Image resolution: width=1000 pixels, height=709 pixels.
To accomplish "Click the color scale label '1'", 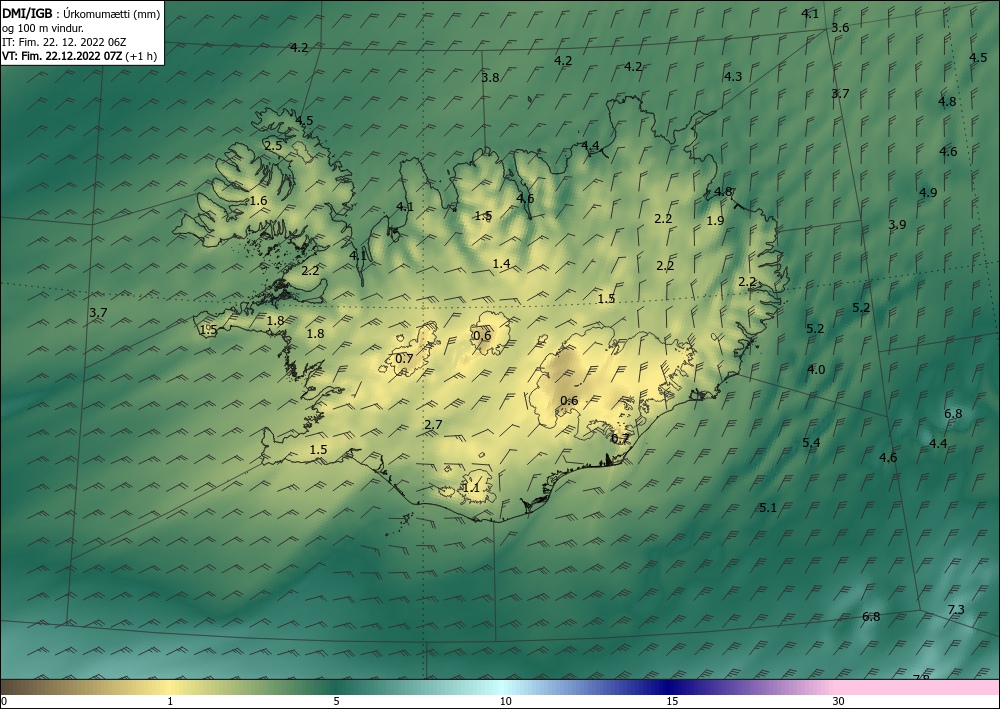I will tap(170, 701).
